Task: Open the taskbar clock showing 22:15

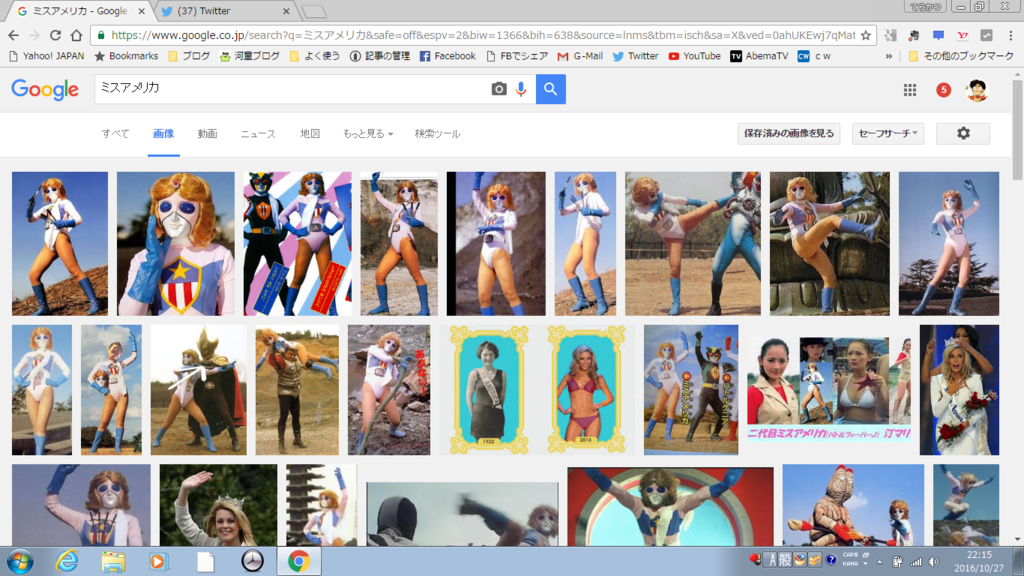Action: (x=978, y=562)
